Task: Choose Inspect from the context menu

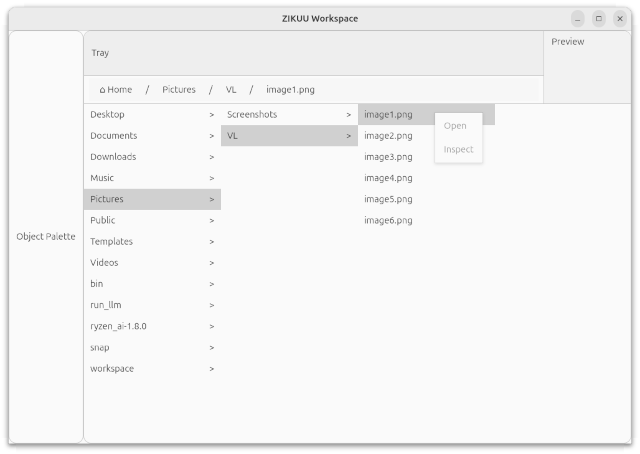Action: (x=458, y=149)
